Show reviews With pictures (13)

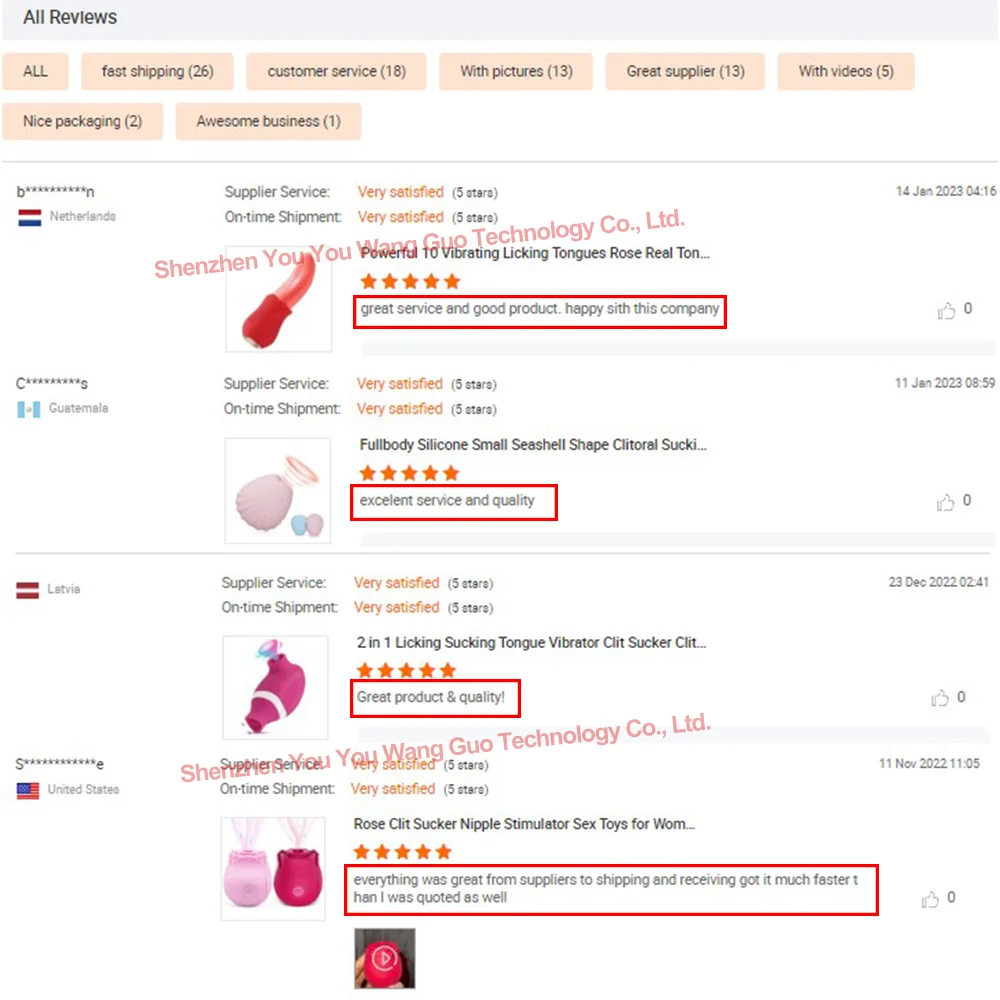pyautogui.click(x=516, y=71)
